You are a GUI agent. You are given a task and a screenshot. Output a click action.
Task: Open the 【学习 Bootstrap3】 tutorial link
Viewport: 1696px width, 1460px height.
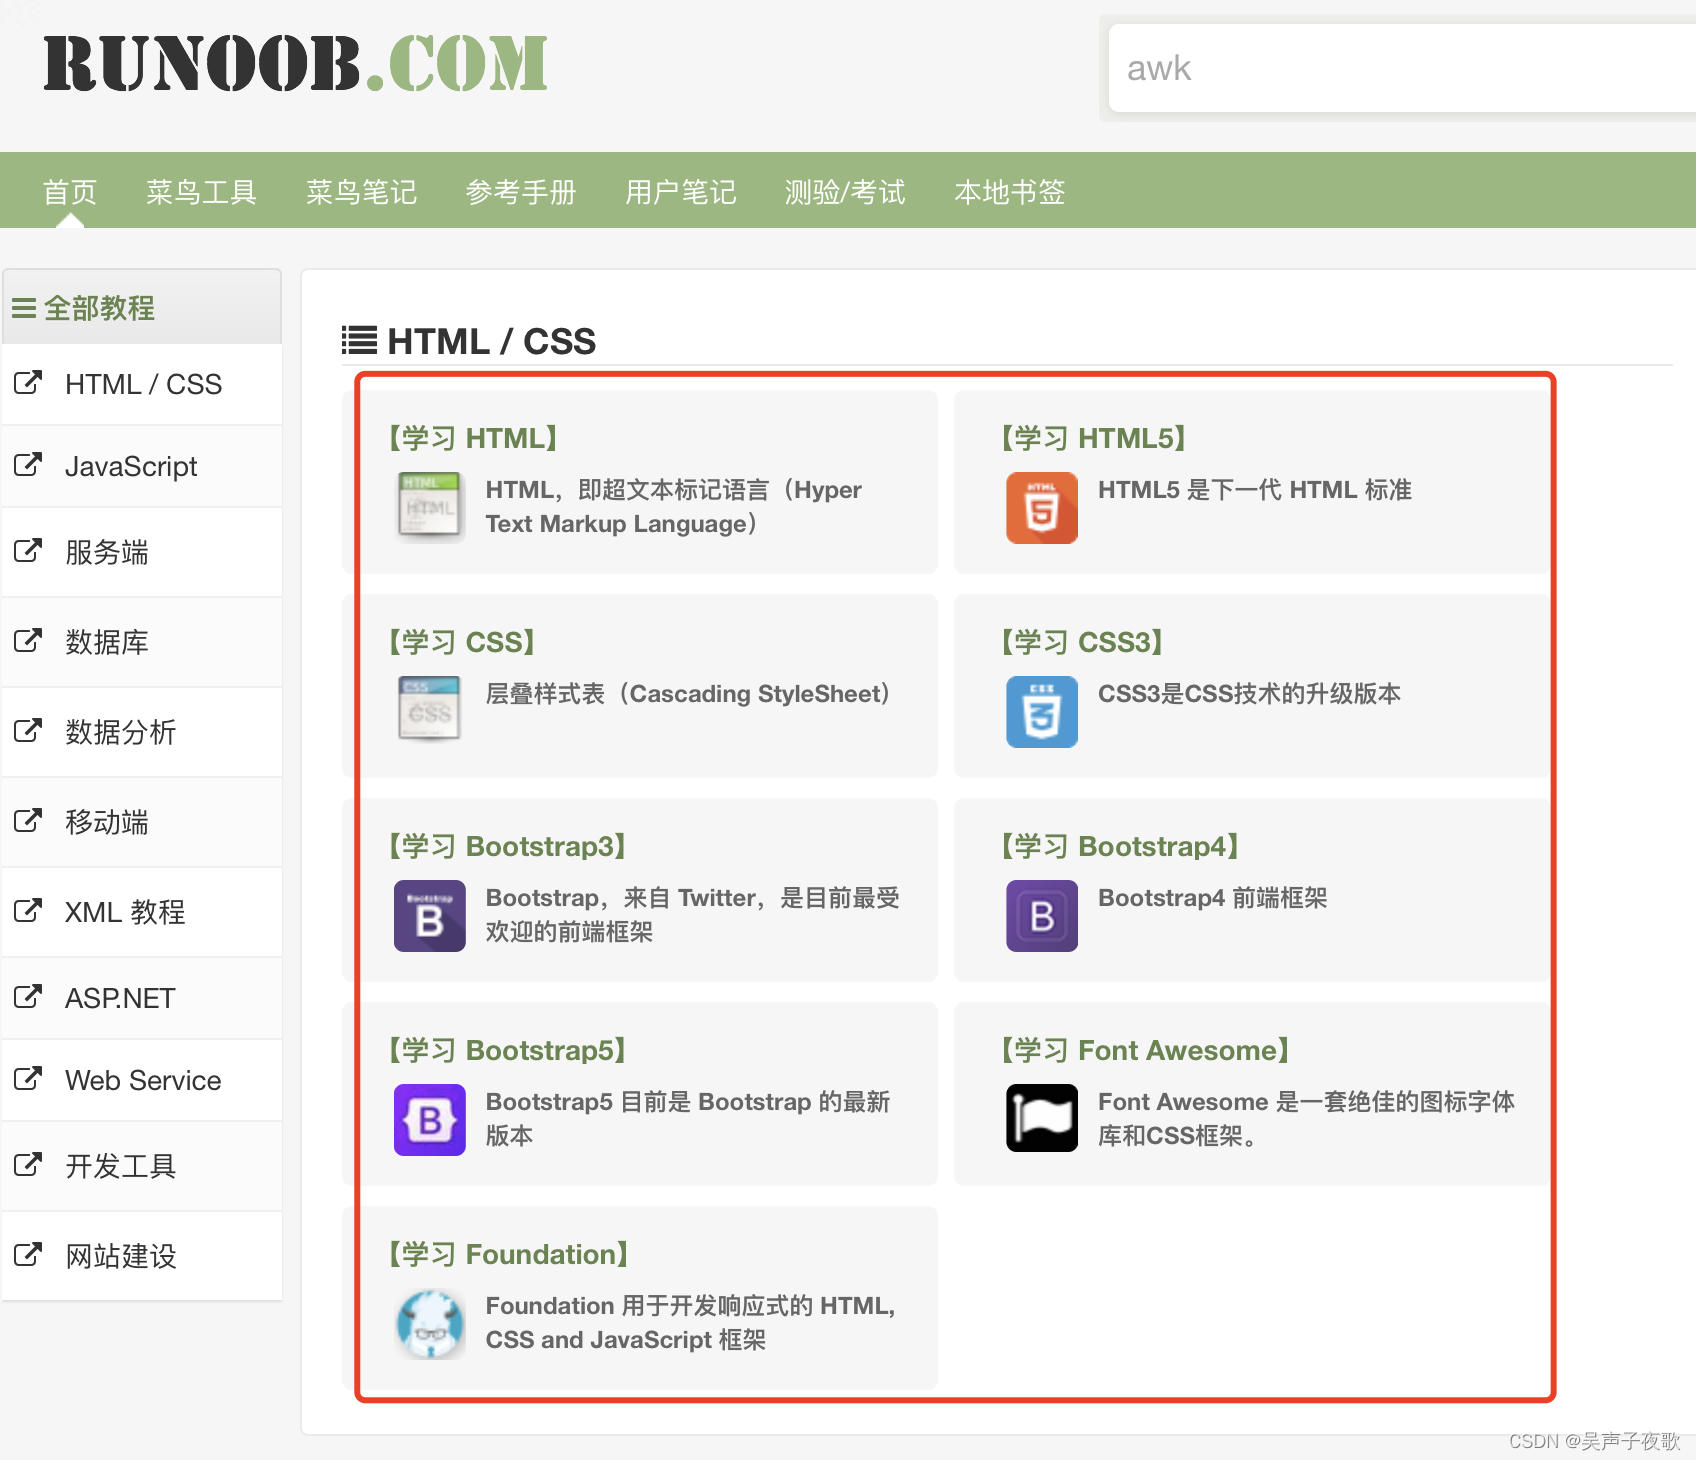tap(508, 846)
